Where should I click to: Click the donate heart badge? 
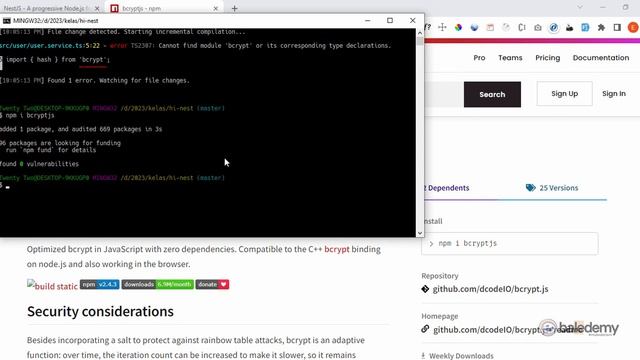pyautogui.click(x=212, y=284)
